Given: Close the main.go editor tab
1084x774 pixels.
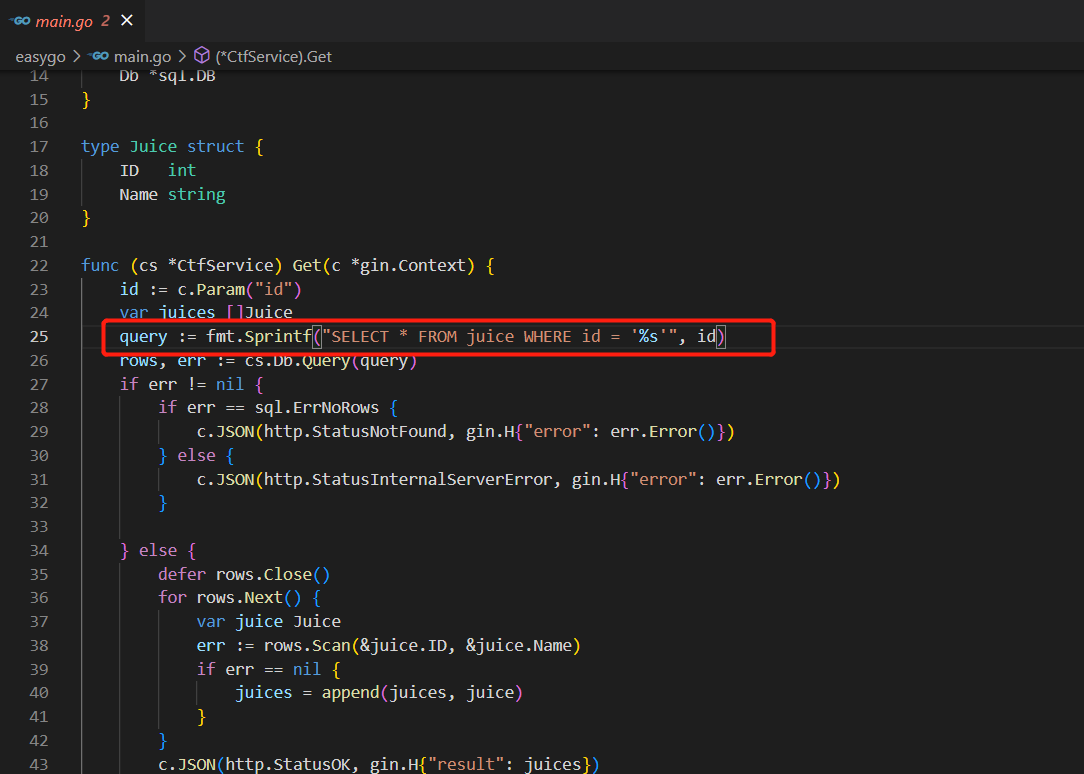Looking at the screenshot, I should [126, 21].
